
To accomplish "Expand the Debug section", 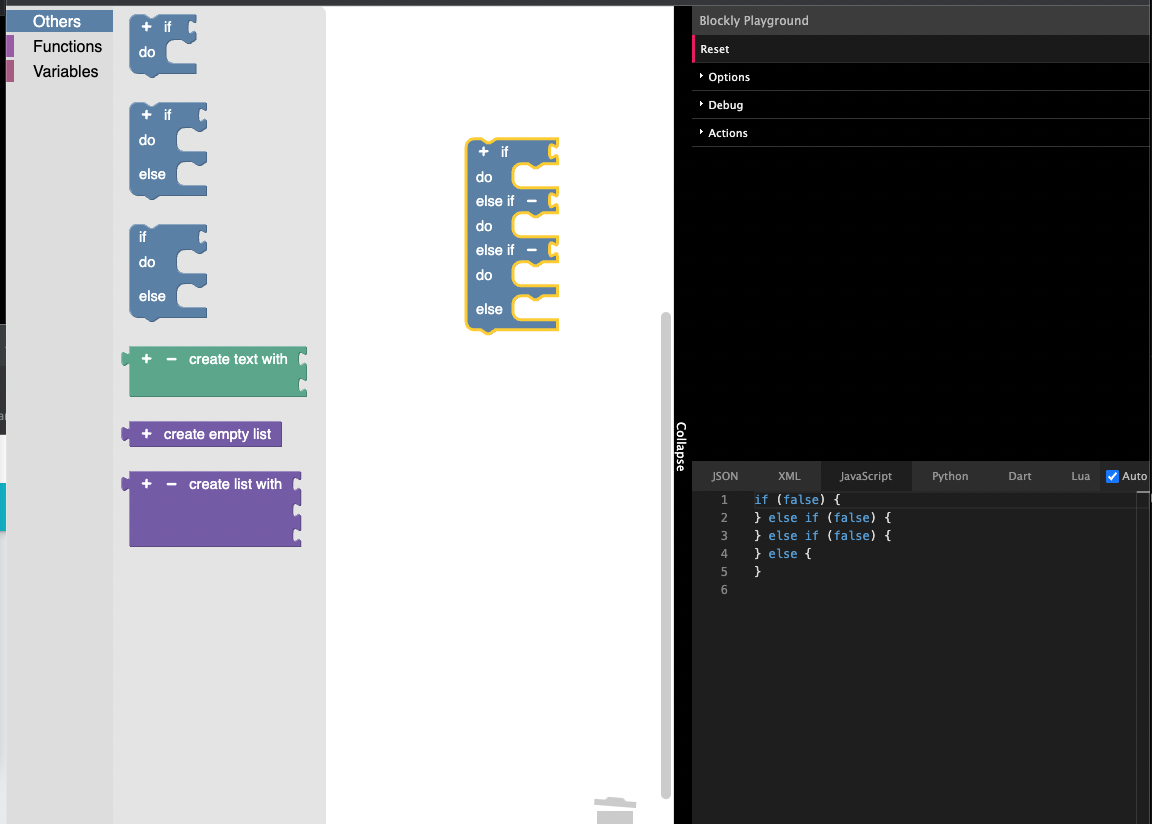I will [921, 105].
